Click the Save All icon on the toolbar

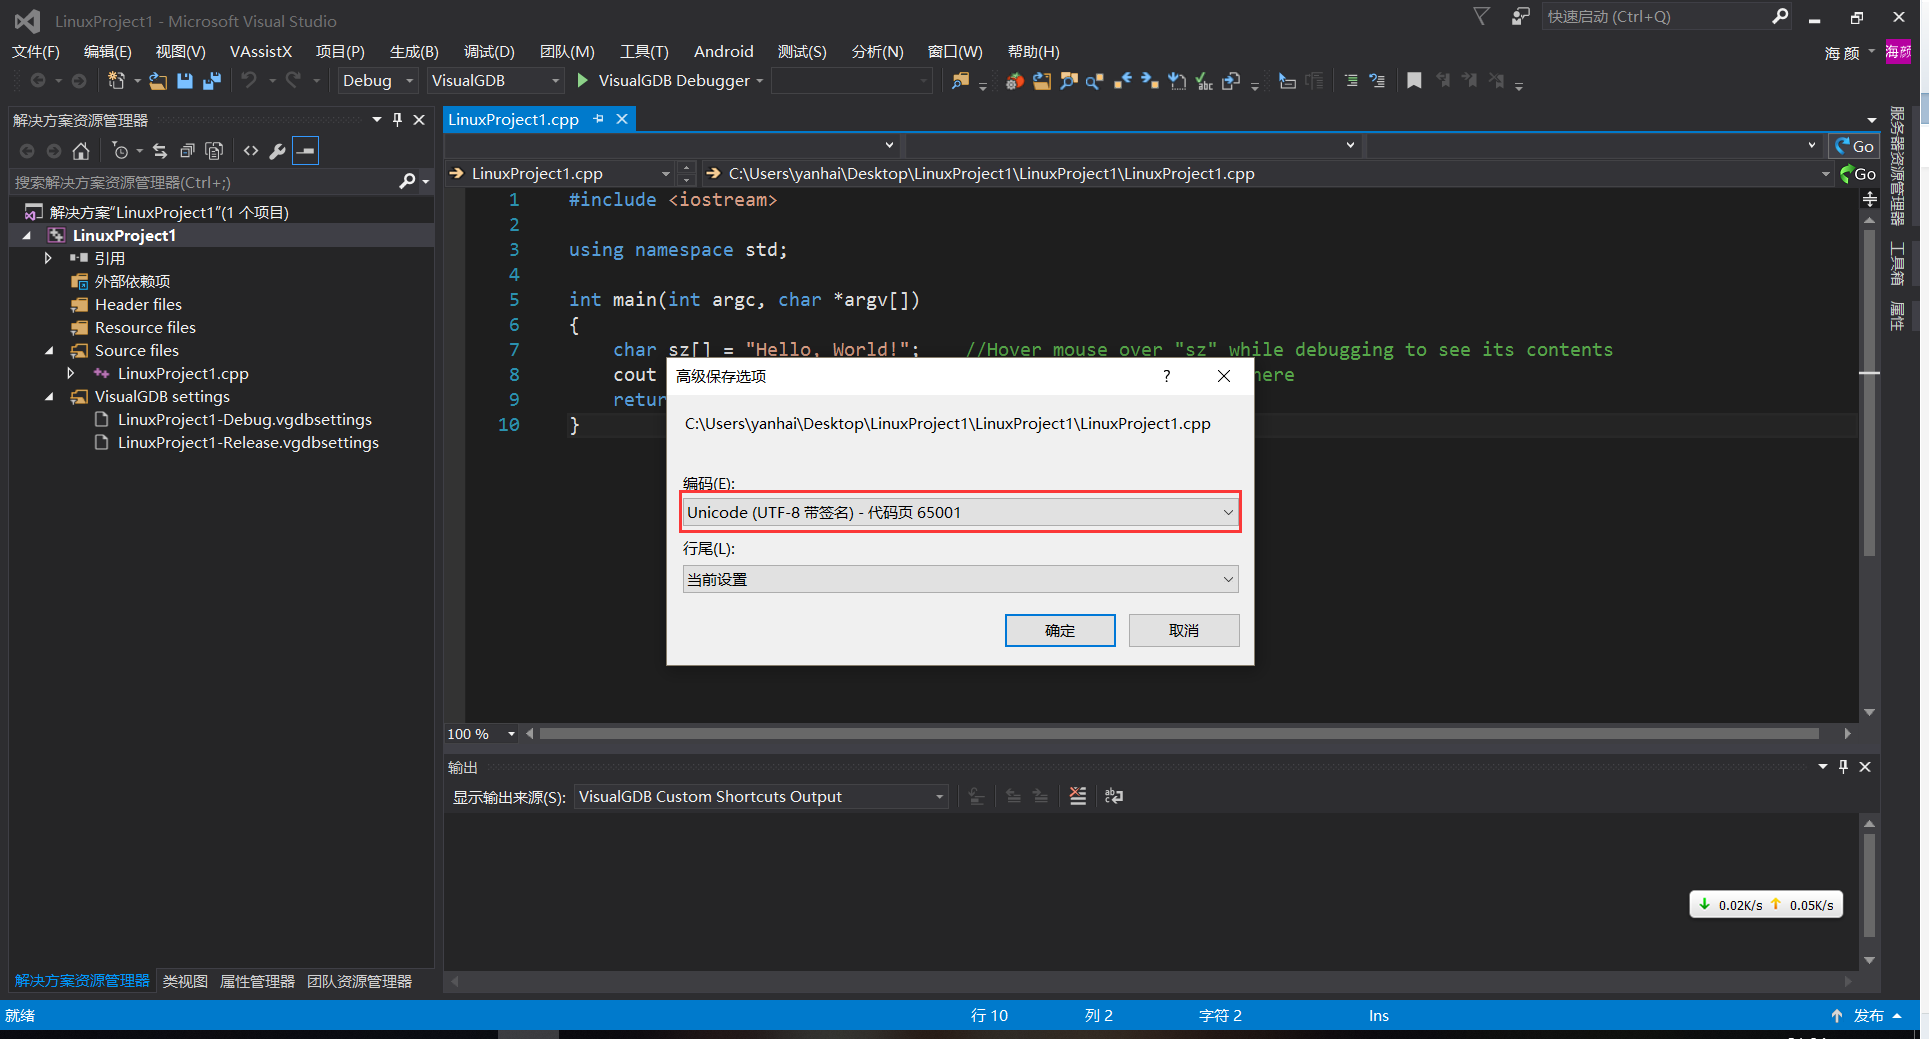click(211, 81)
